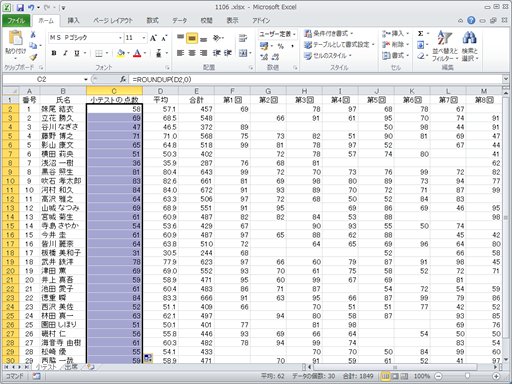This screenshot has width=512, height=384.
Task: Click the Fill down icon
Action: (x=421, y=45)
